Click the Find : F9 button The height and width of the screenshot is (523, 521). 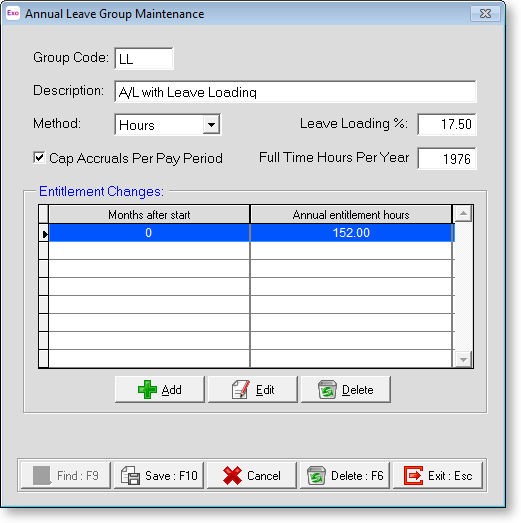pos(65,475)
